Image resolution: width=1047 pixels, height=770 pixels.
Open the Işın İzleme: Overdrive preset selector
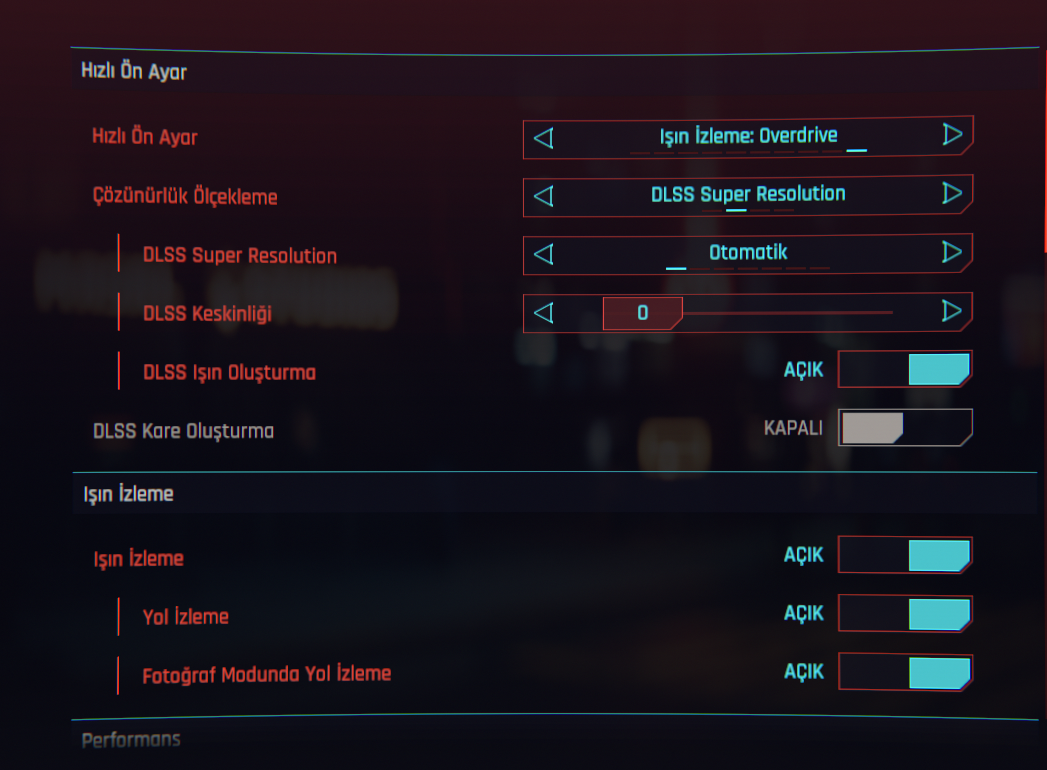[748, 136]
